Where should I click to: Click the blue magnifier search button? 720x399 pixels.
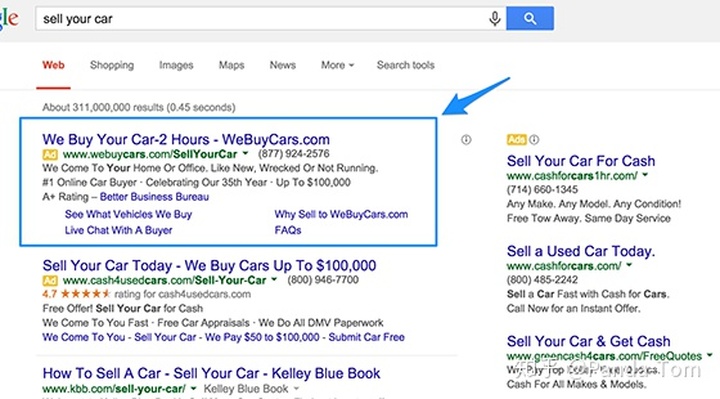tap(530, 18)
